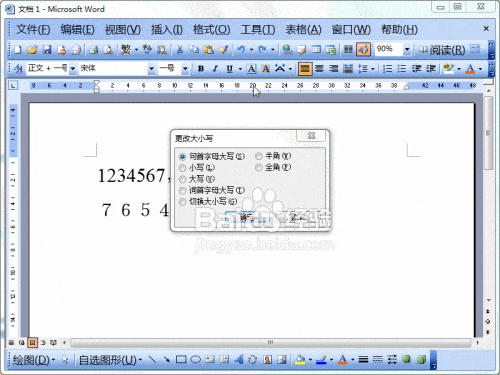Toggle Bold formatting
Viewport: 500px width, 375px height.
click(201, 69)
